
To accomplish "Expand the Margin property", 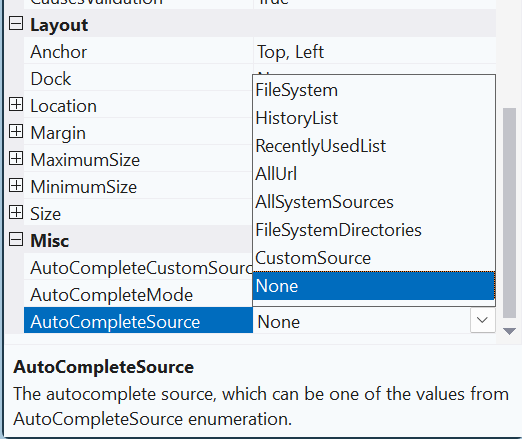I will click(x=16, y=132).
